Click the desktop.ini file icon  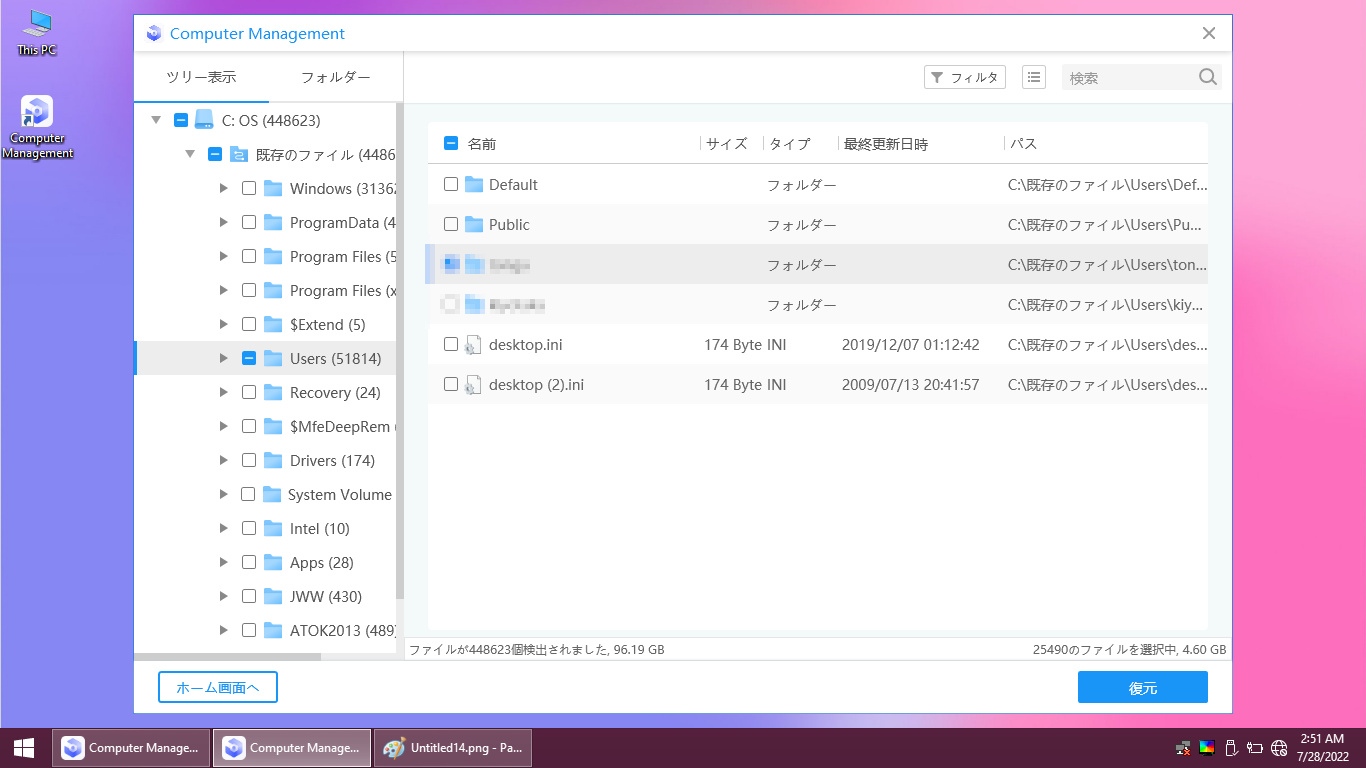(x=473, y=345)
